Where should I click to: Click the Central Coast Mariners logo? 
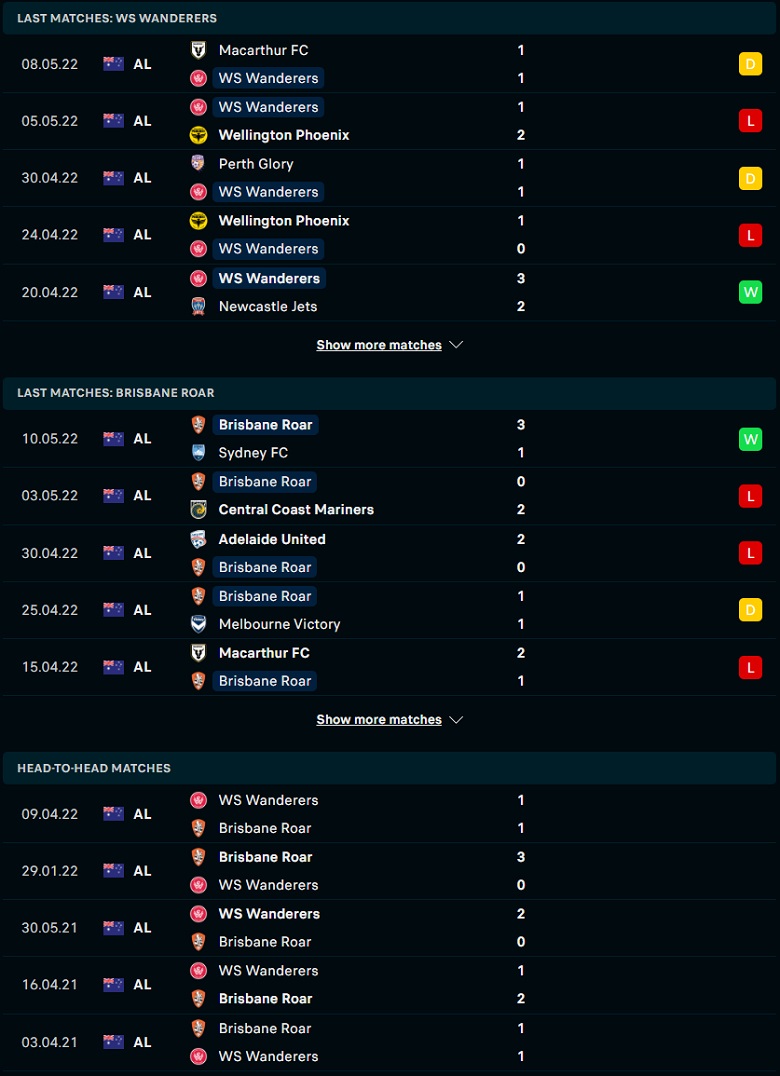point(198,510)
